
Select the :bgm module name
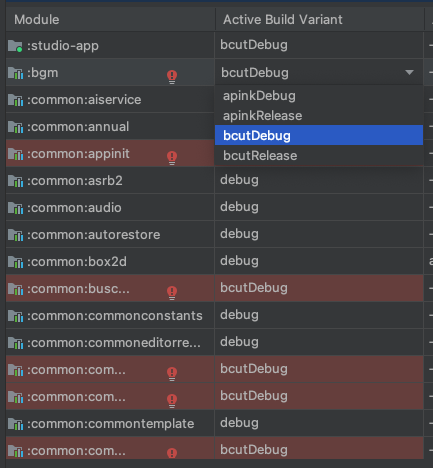click(42, 73)
